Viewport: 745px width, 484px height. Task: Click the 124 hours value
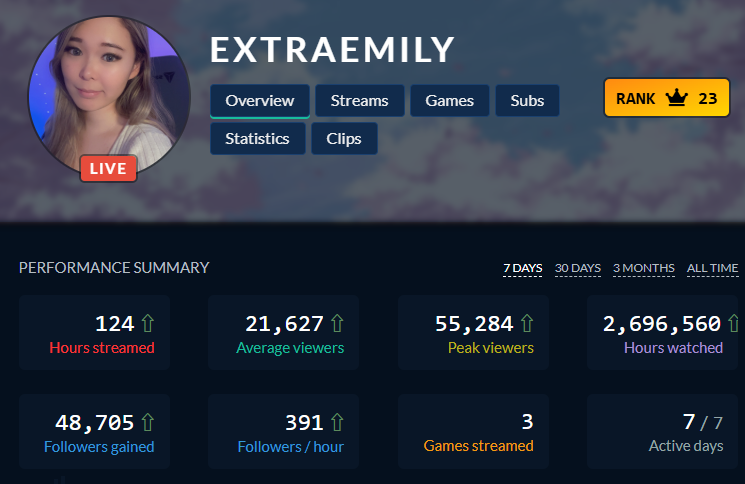pos(115,324)
